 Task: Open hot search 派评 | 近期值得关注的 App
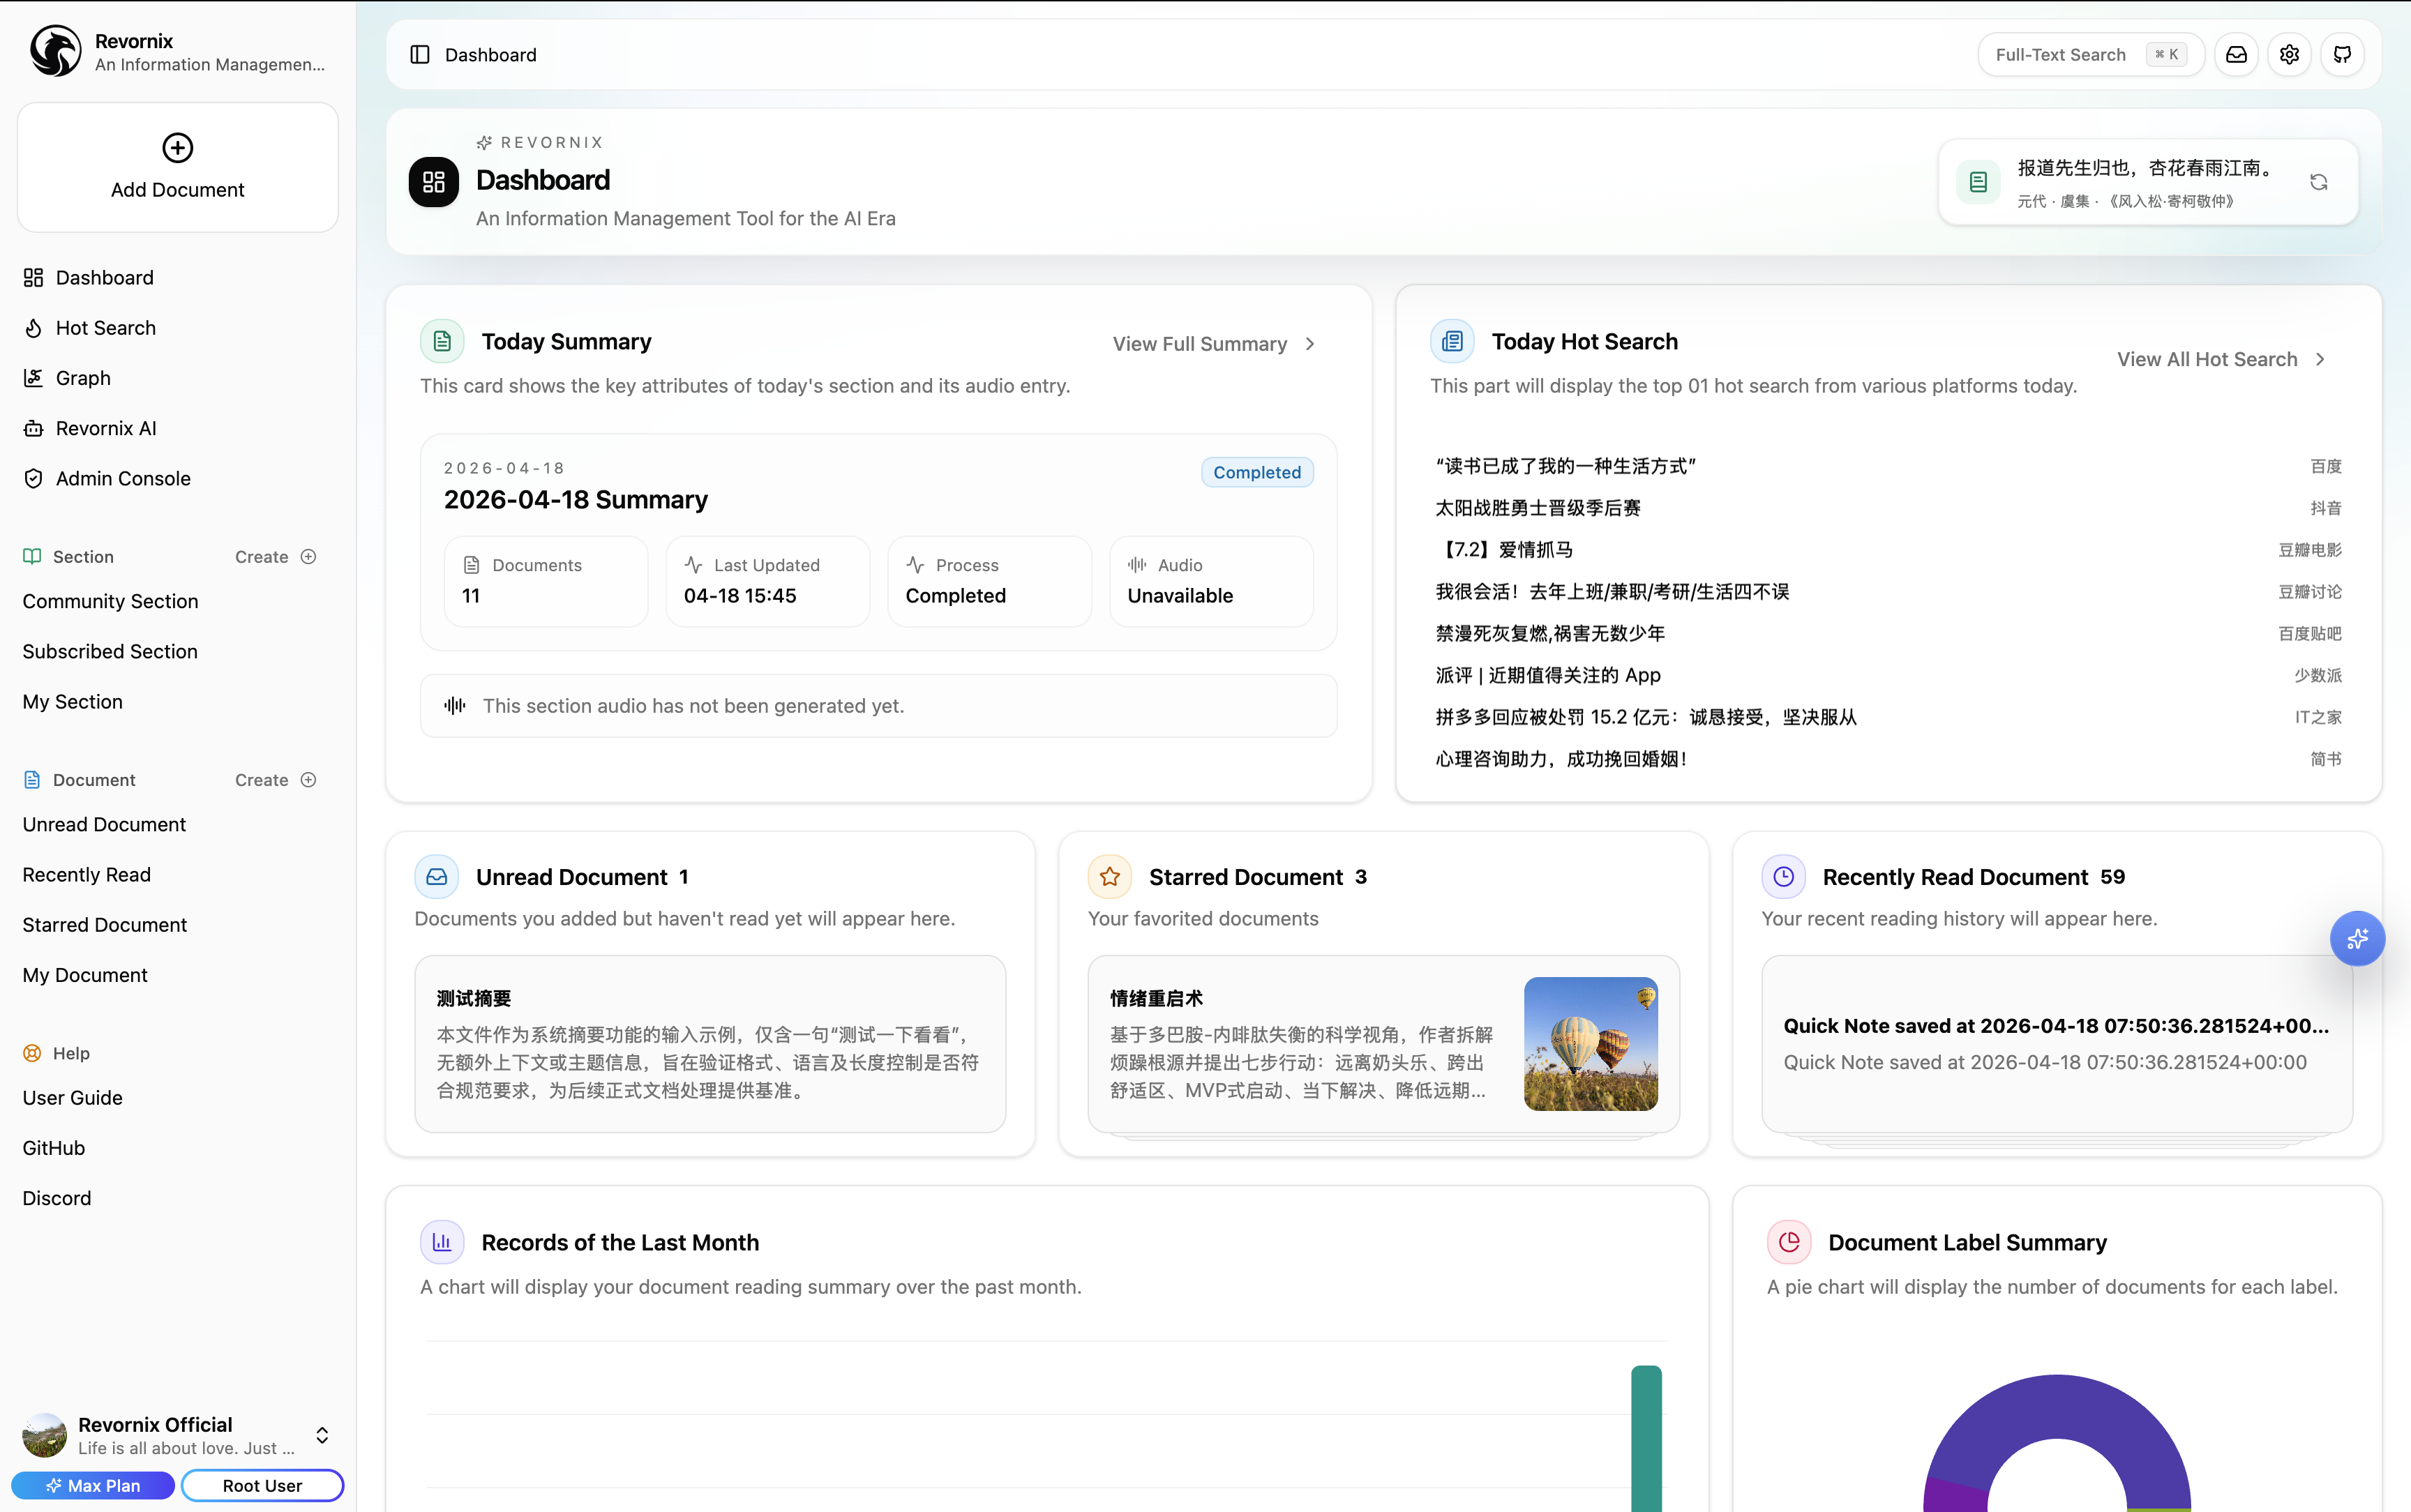tap(1548, 676)
